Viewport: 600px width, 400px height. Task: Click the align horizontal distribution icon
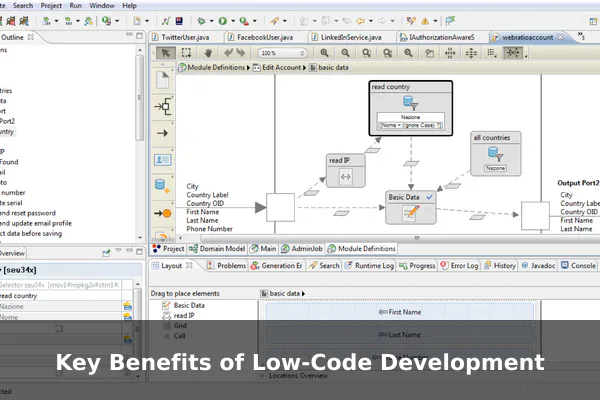450,53
